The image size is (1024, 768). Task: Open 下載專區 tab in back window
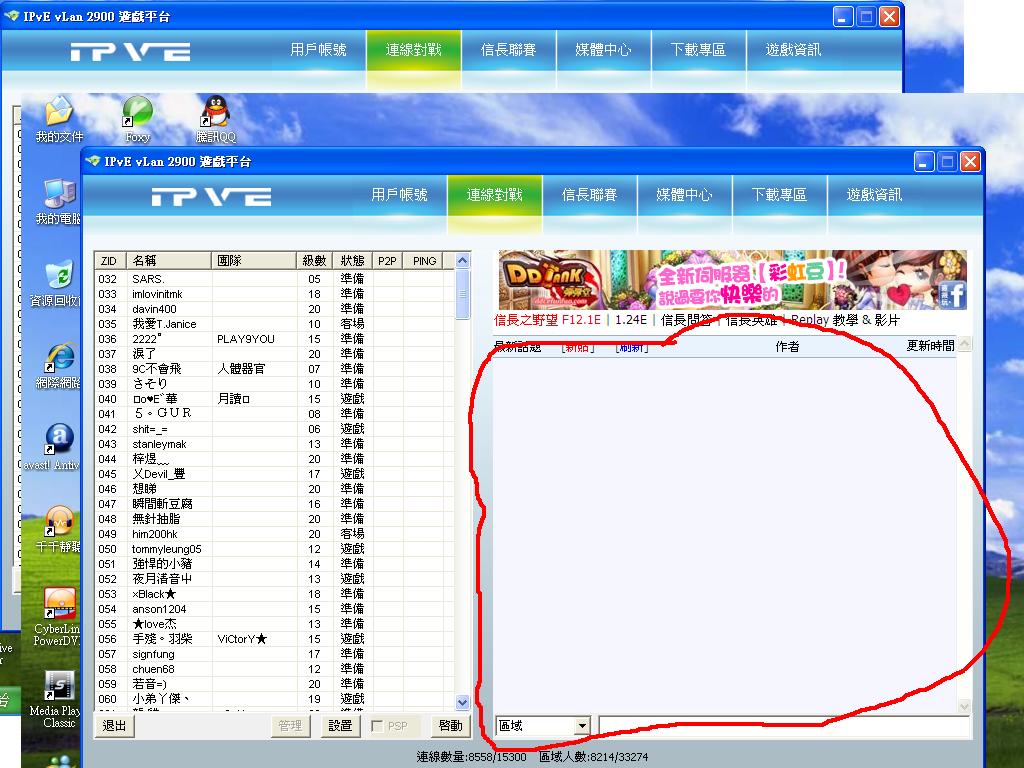698,50
